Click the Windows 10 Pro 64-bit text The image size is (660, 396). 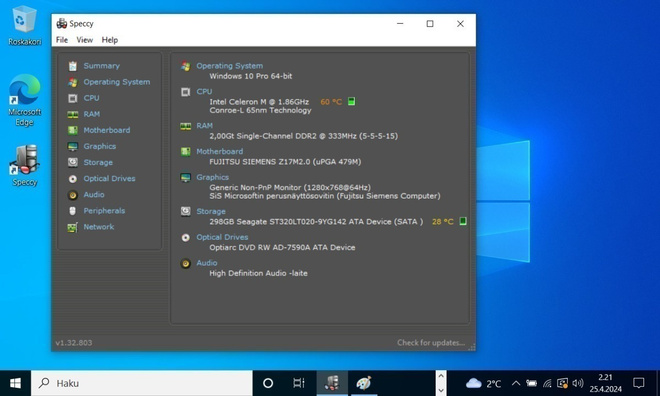click(x=250, y=76)
